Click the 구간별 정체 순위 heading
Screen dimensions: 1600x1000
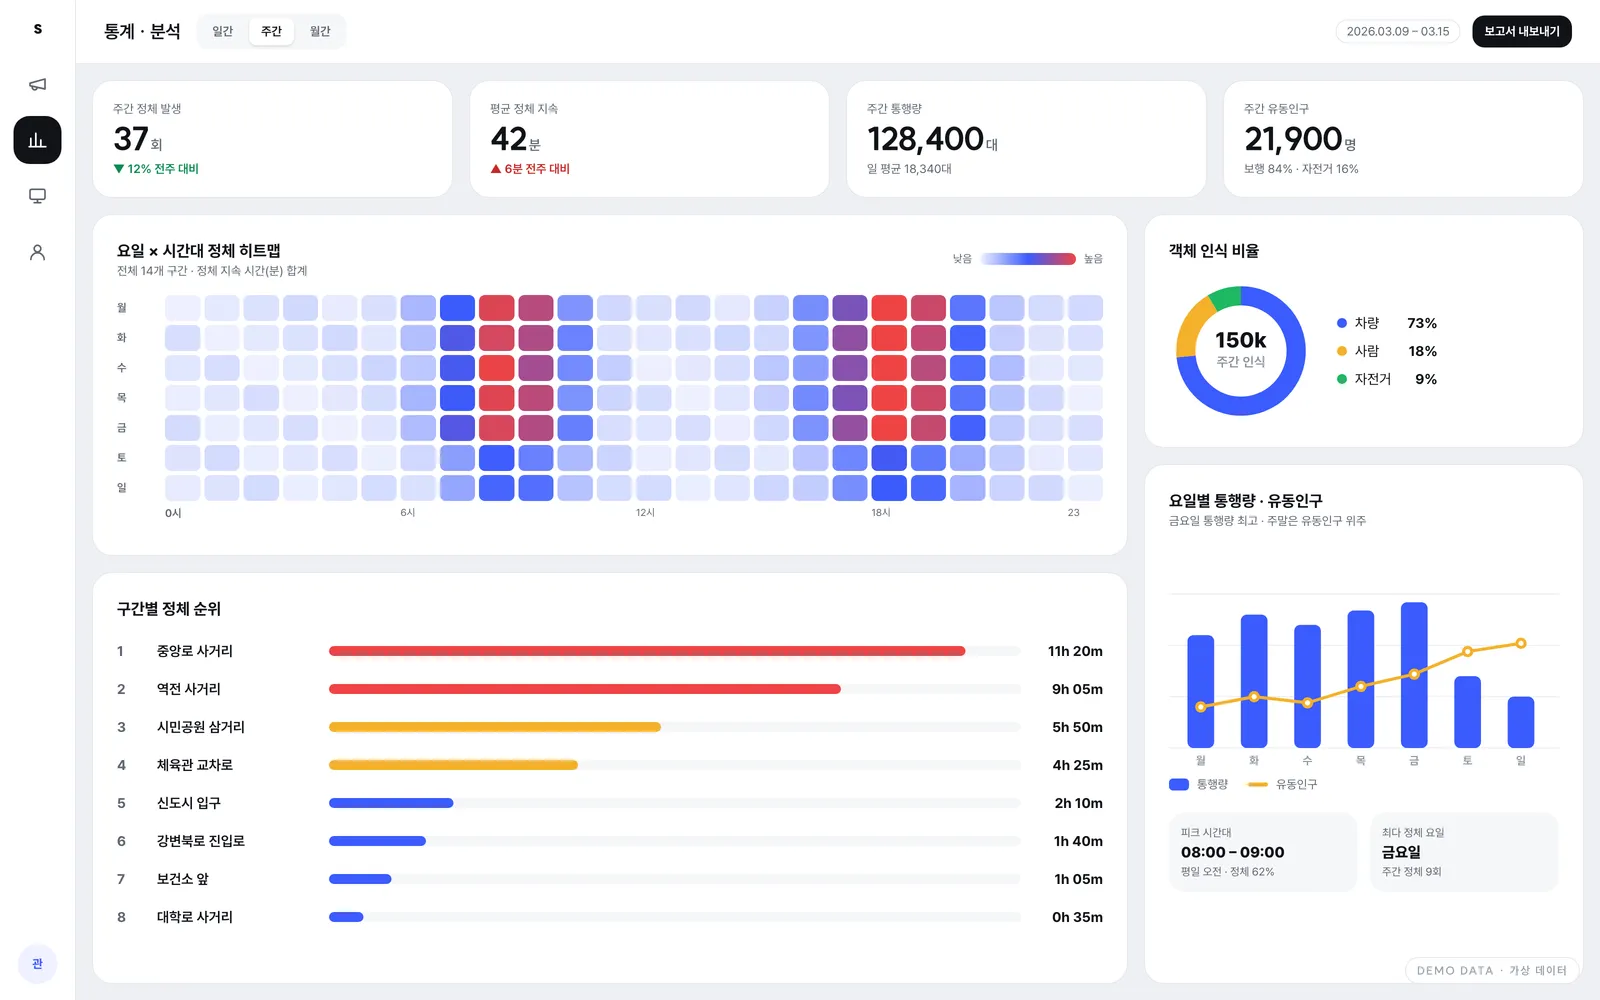[169, 609]
